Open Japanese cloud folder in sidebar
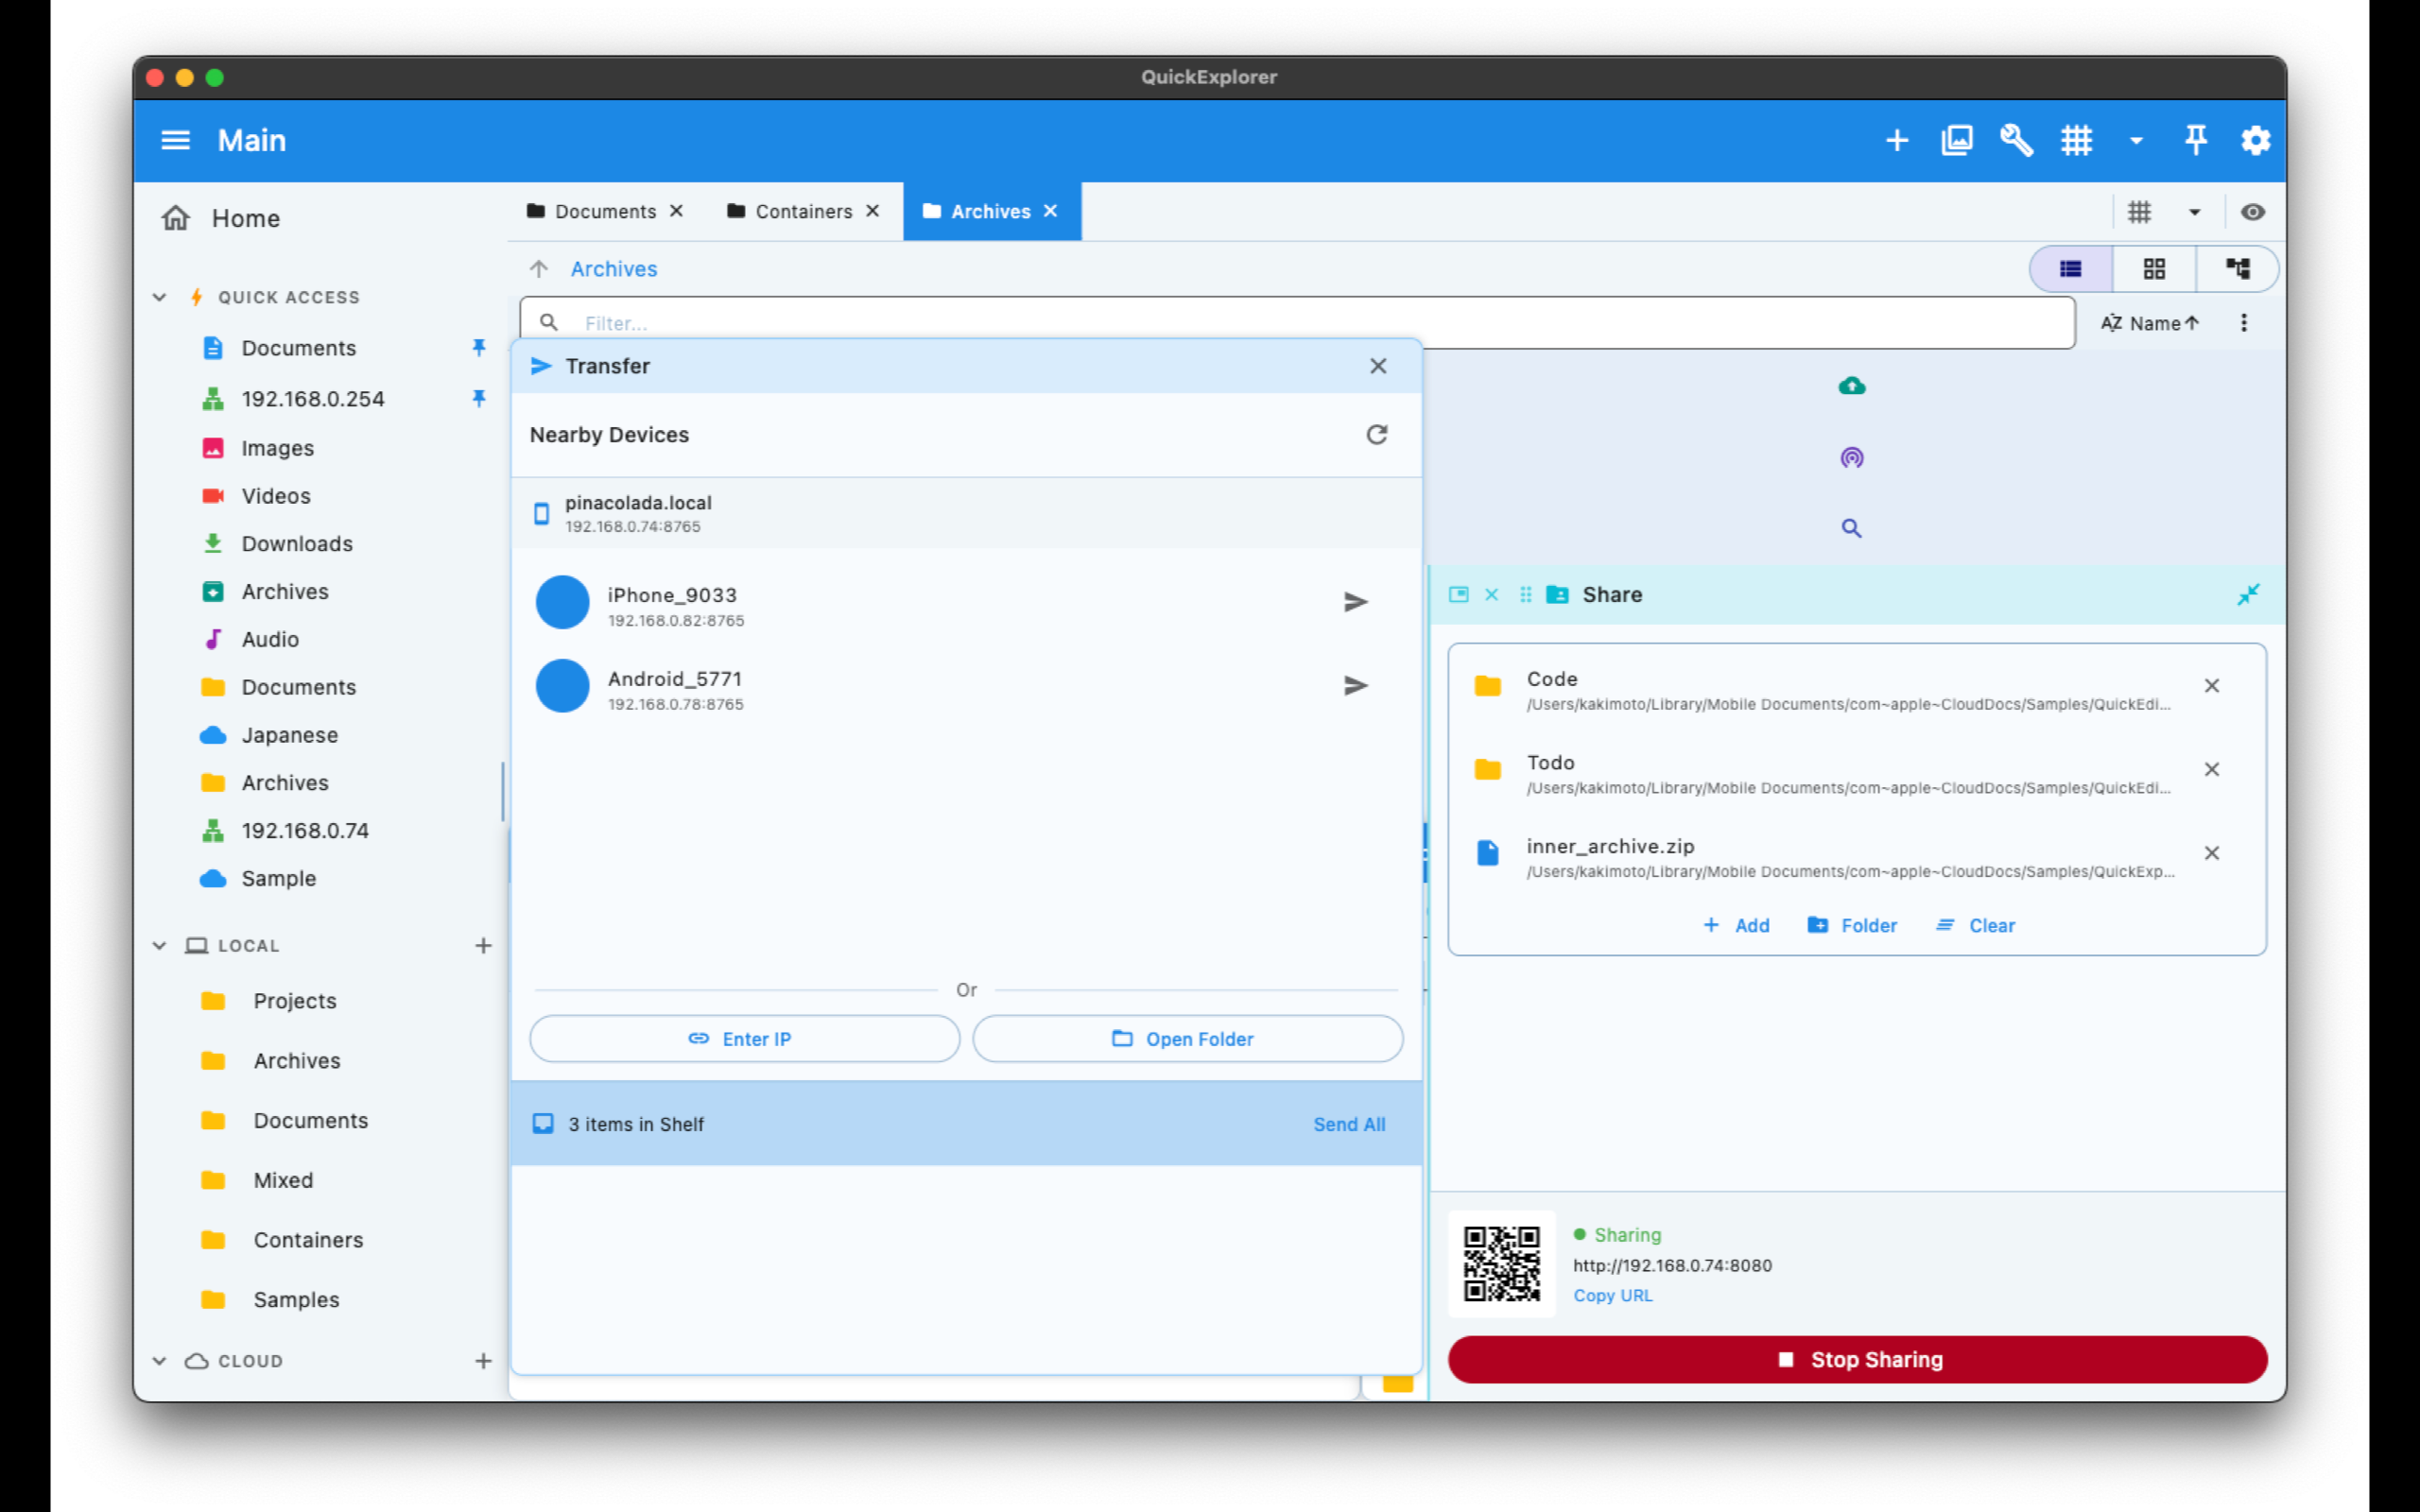This screenshot has width=2420, height=1512. pos(289,735)
